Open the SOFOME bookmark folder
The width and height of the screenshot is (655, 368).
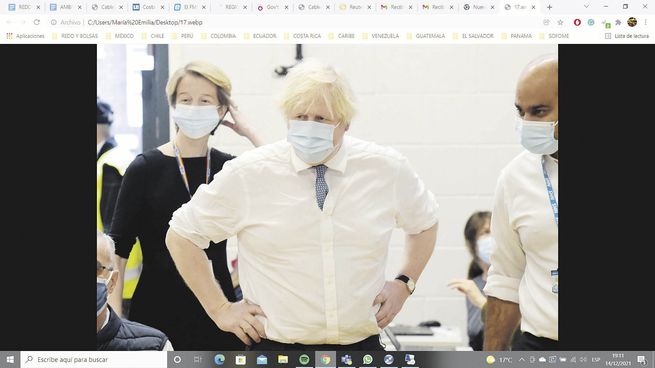pyautogui.click(x=554, y=36)
